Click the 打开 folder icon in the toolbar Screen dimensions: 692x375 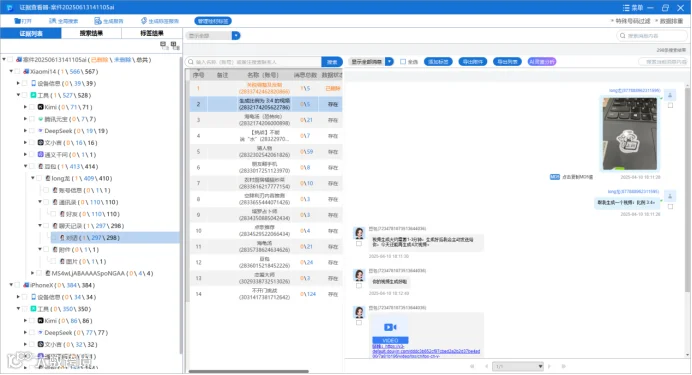point(18,21)
